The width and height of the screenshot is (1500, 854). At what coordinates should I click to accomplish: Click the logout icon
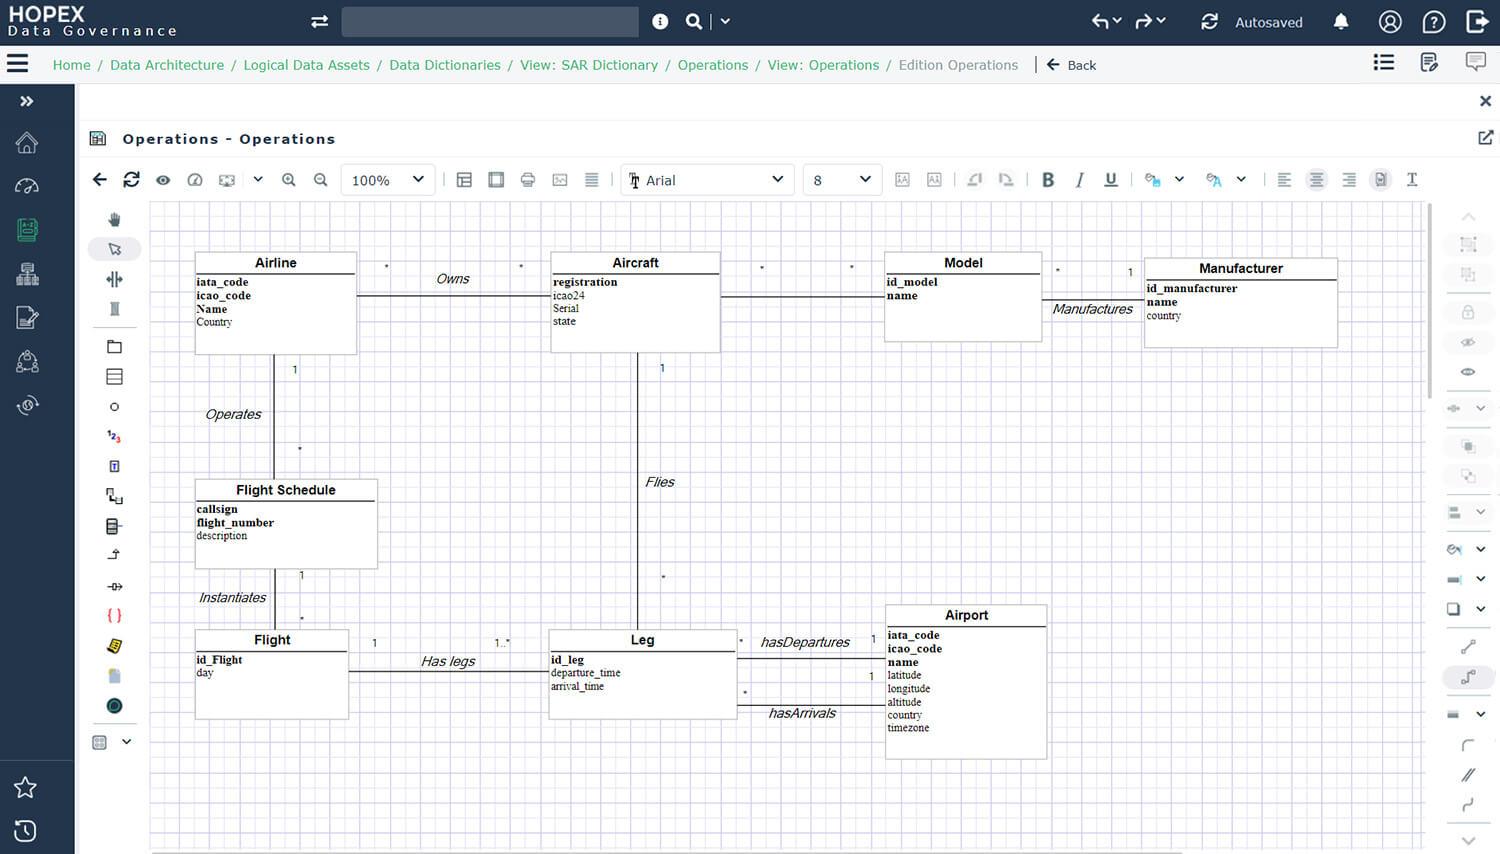coord(1477,21)
